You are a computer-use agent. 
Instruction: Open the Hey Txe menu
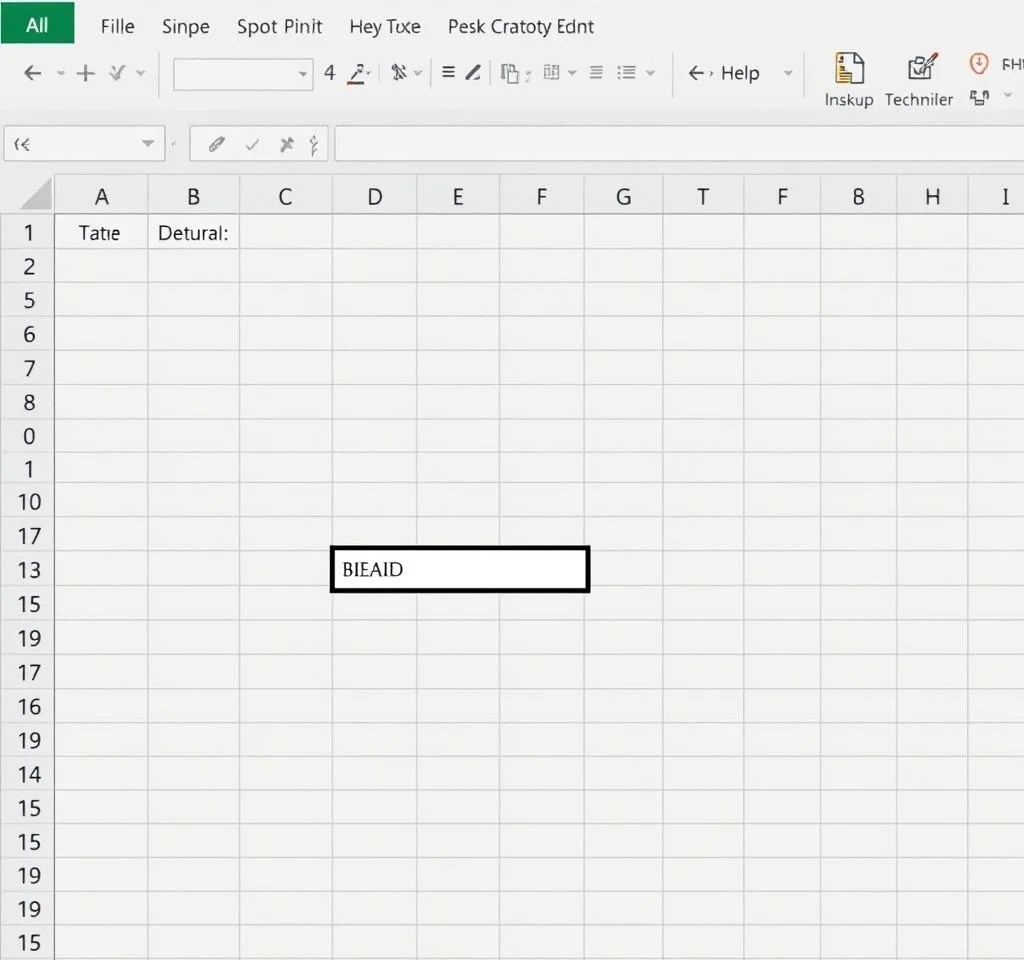point(385,27)
